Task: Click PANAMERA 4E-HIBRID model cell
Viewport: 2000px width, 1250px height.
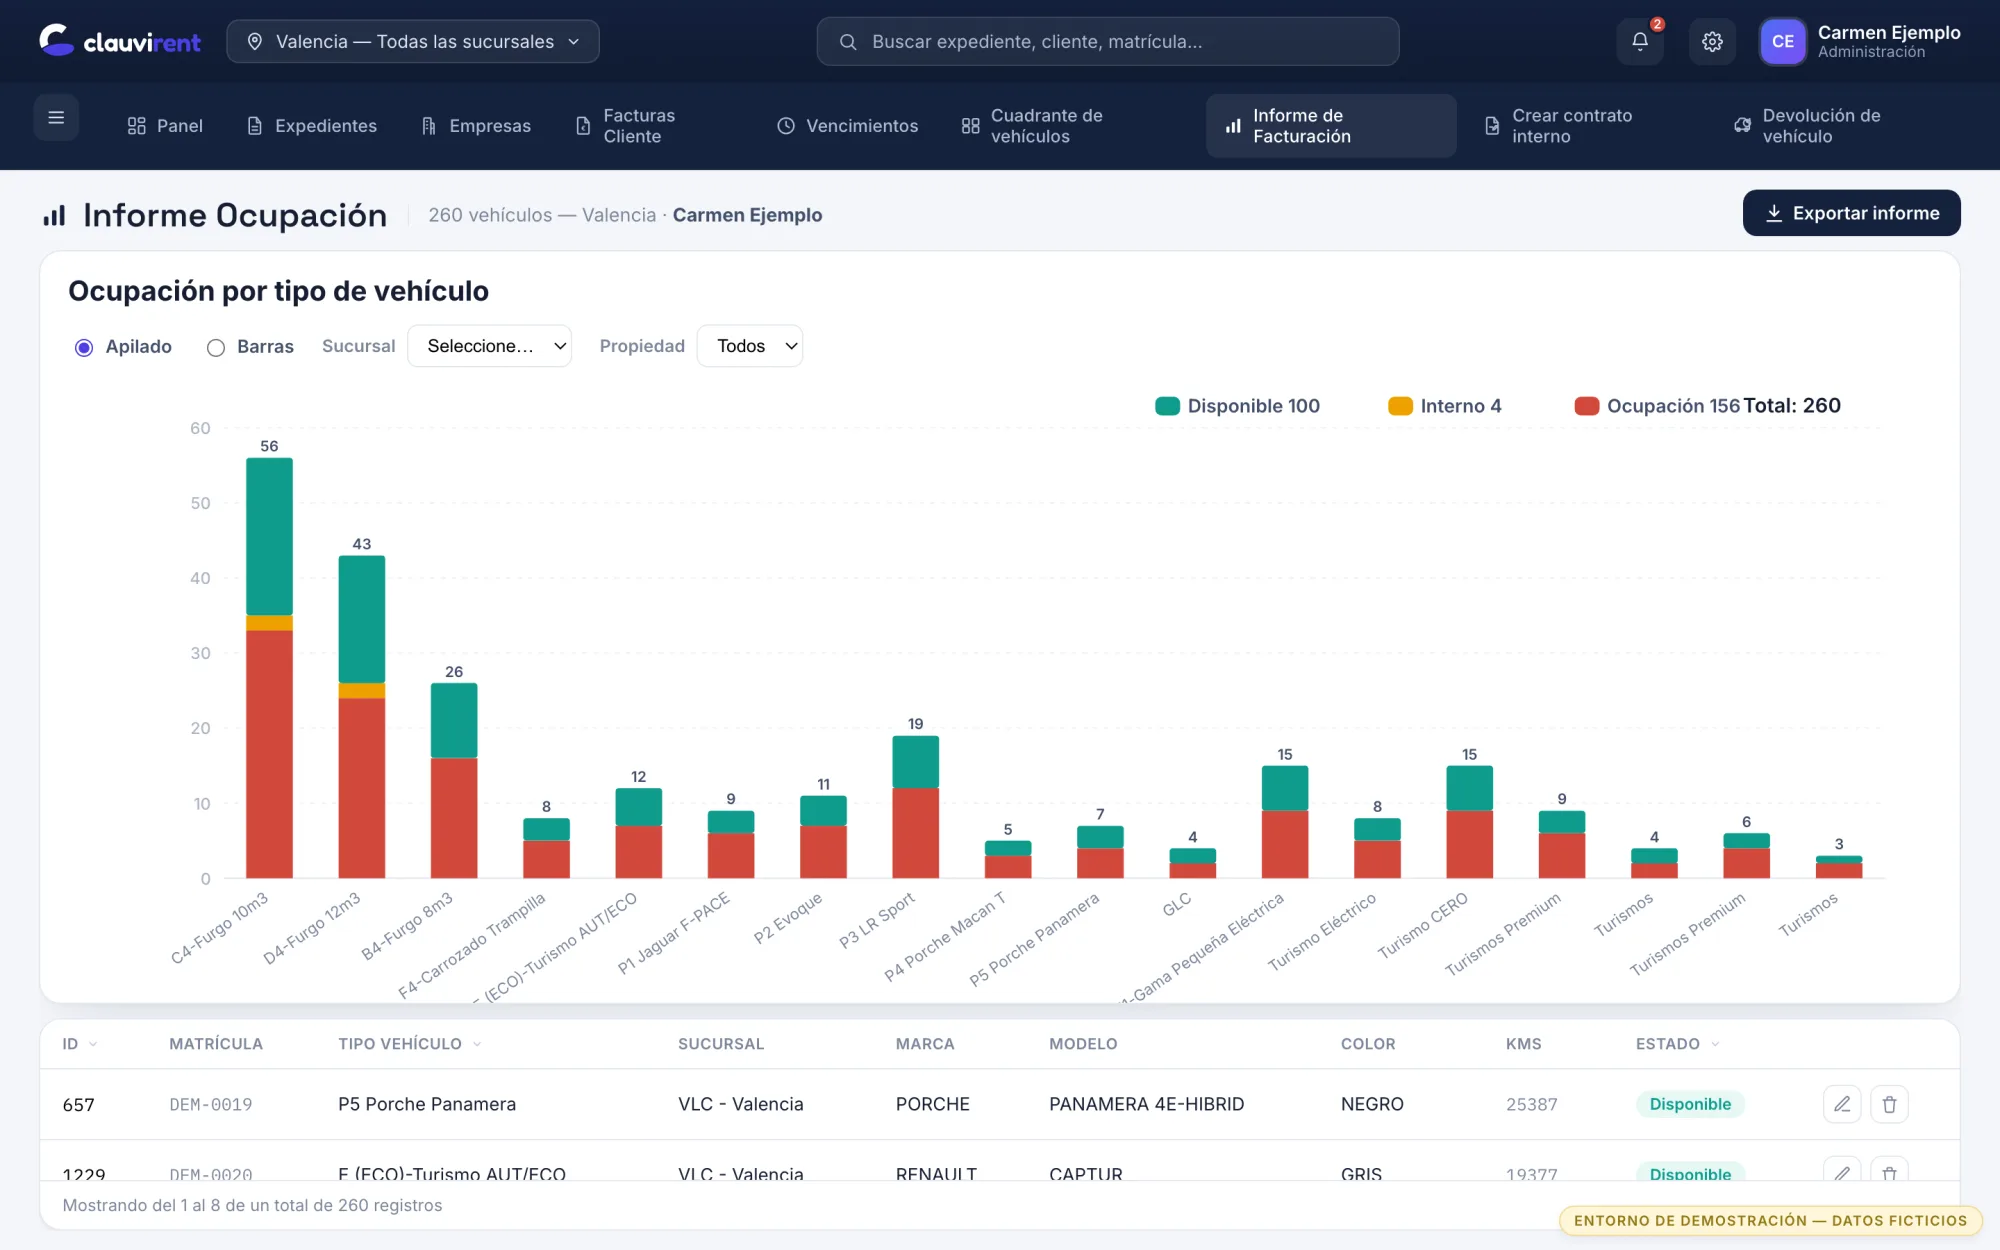Action: [1146, 1104]
